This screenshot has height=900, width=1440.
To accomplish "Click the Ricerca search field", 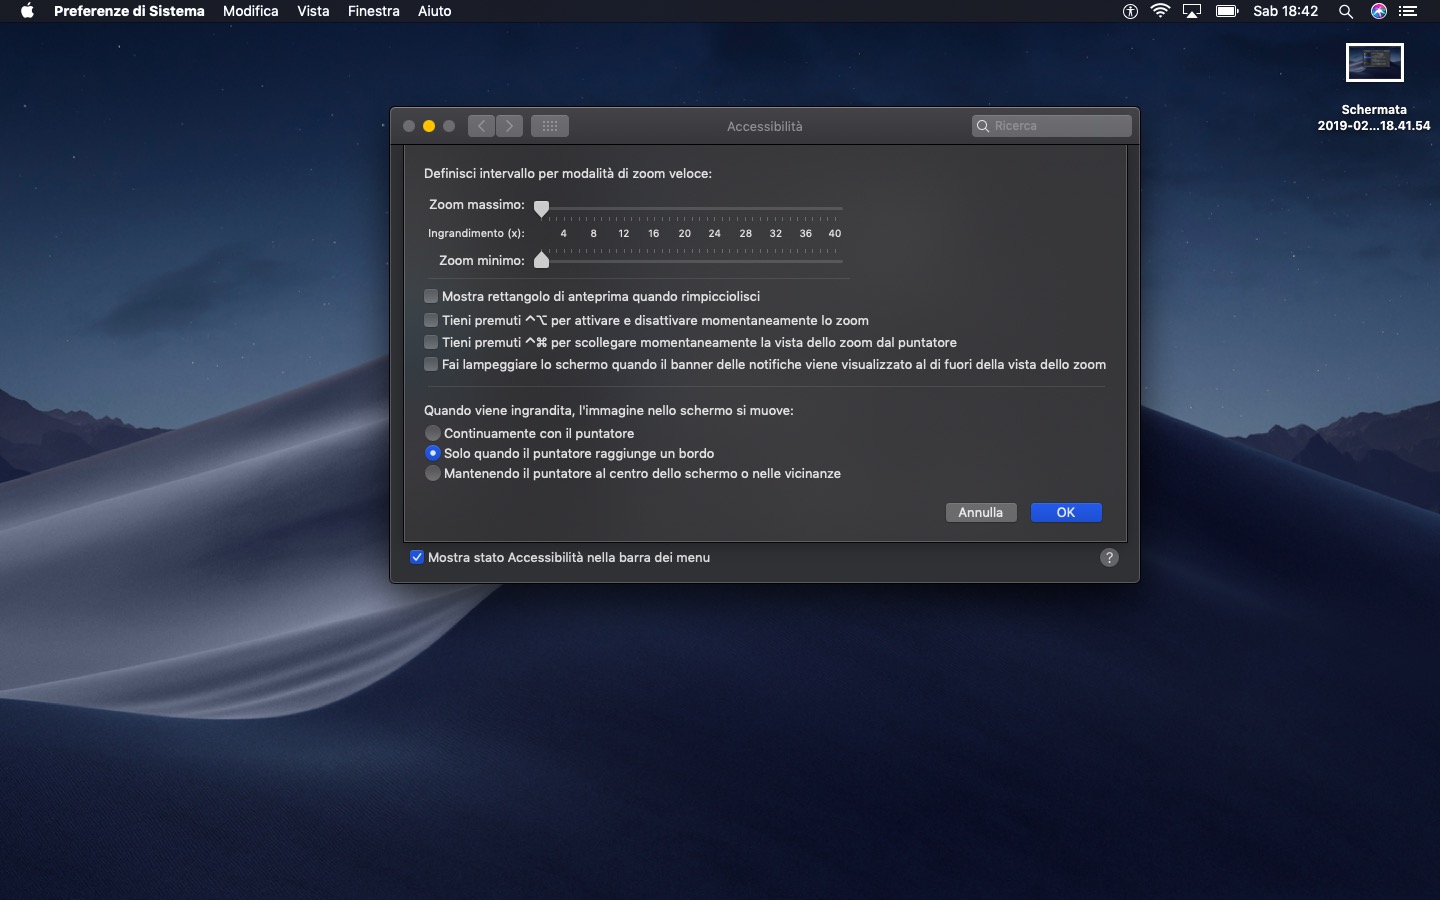I will click(1052, 126).
